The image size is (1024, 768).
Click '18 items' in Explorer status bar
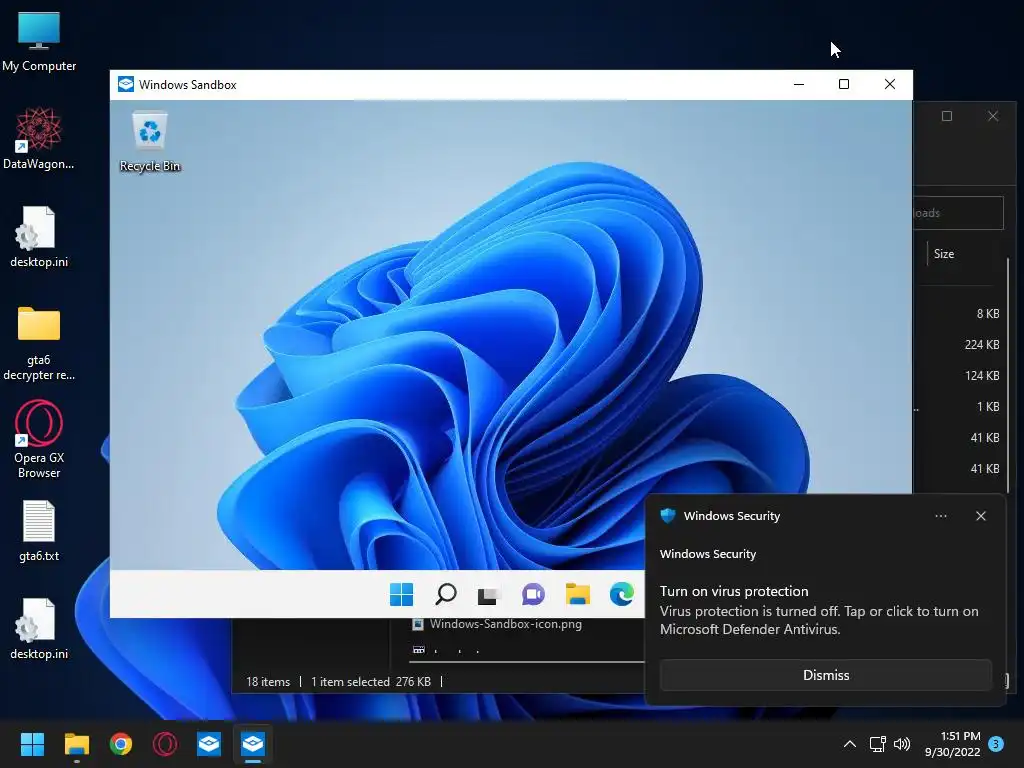268,682
